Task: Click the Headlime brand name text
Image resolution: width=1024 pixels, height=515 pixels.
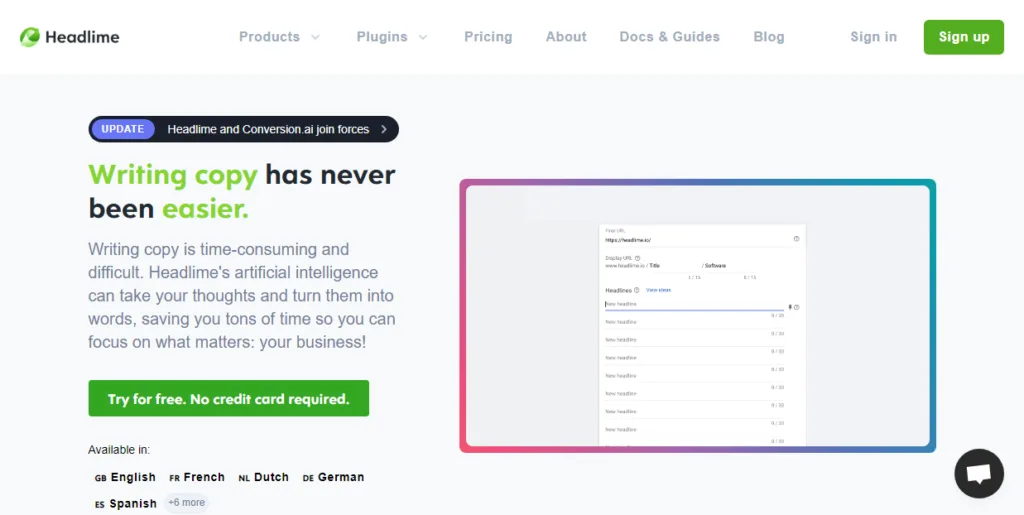Action: [x=82, y=37]
